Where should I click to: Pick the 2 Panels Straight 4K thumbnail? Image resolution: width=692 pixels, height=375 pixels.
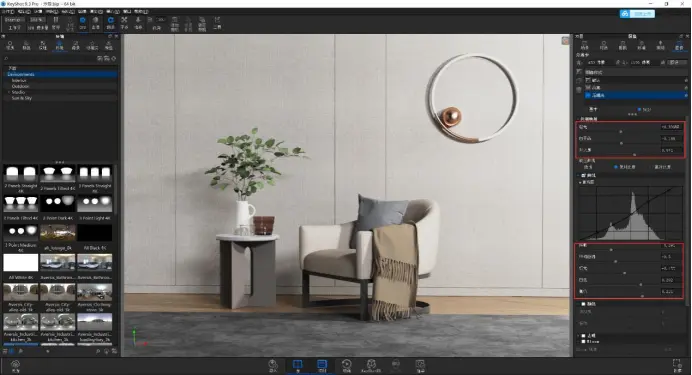pyautogui.click(x=21, y=174)
